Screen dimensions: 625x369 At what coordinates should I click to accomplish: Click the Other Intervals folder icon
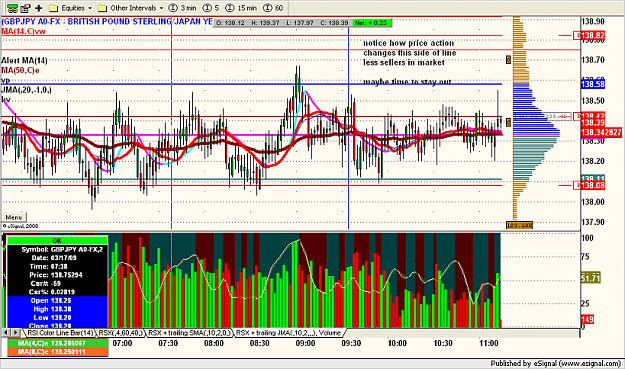coord(102,8)
